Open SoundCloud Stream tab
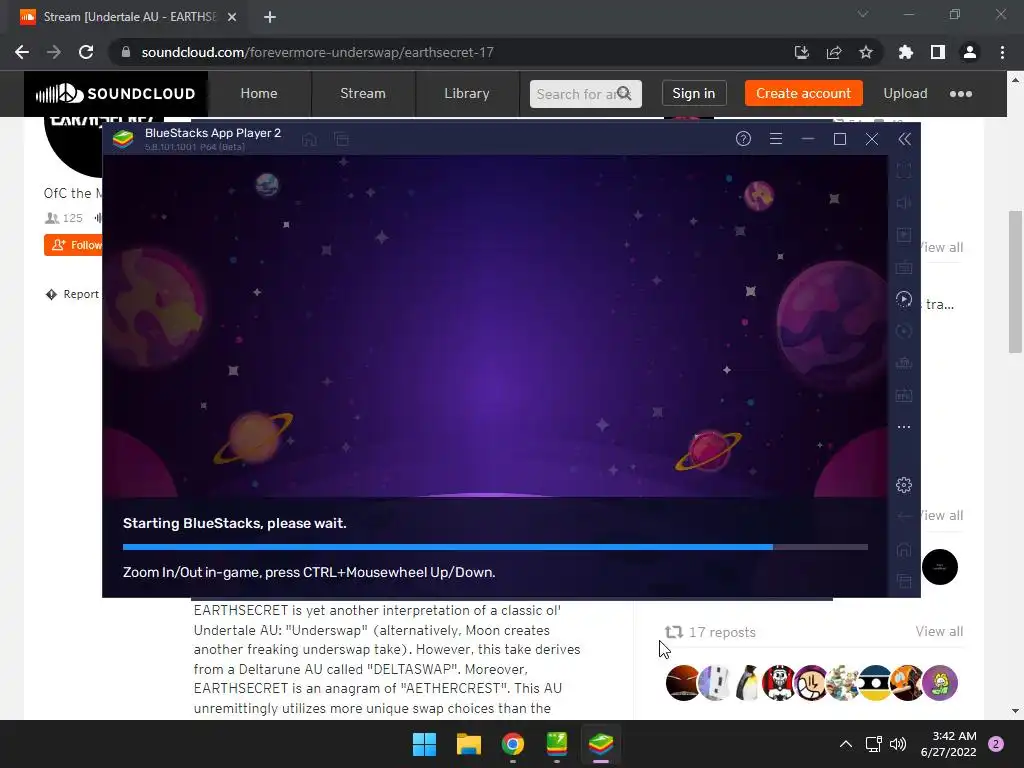The image size is (1024, 768). click(x=362, y=93)
